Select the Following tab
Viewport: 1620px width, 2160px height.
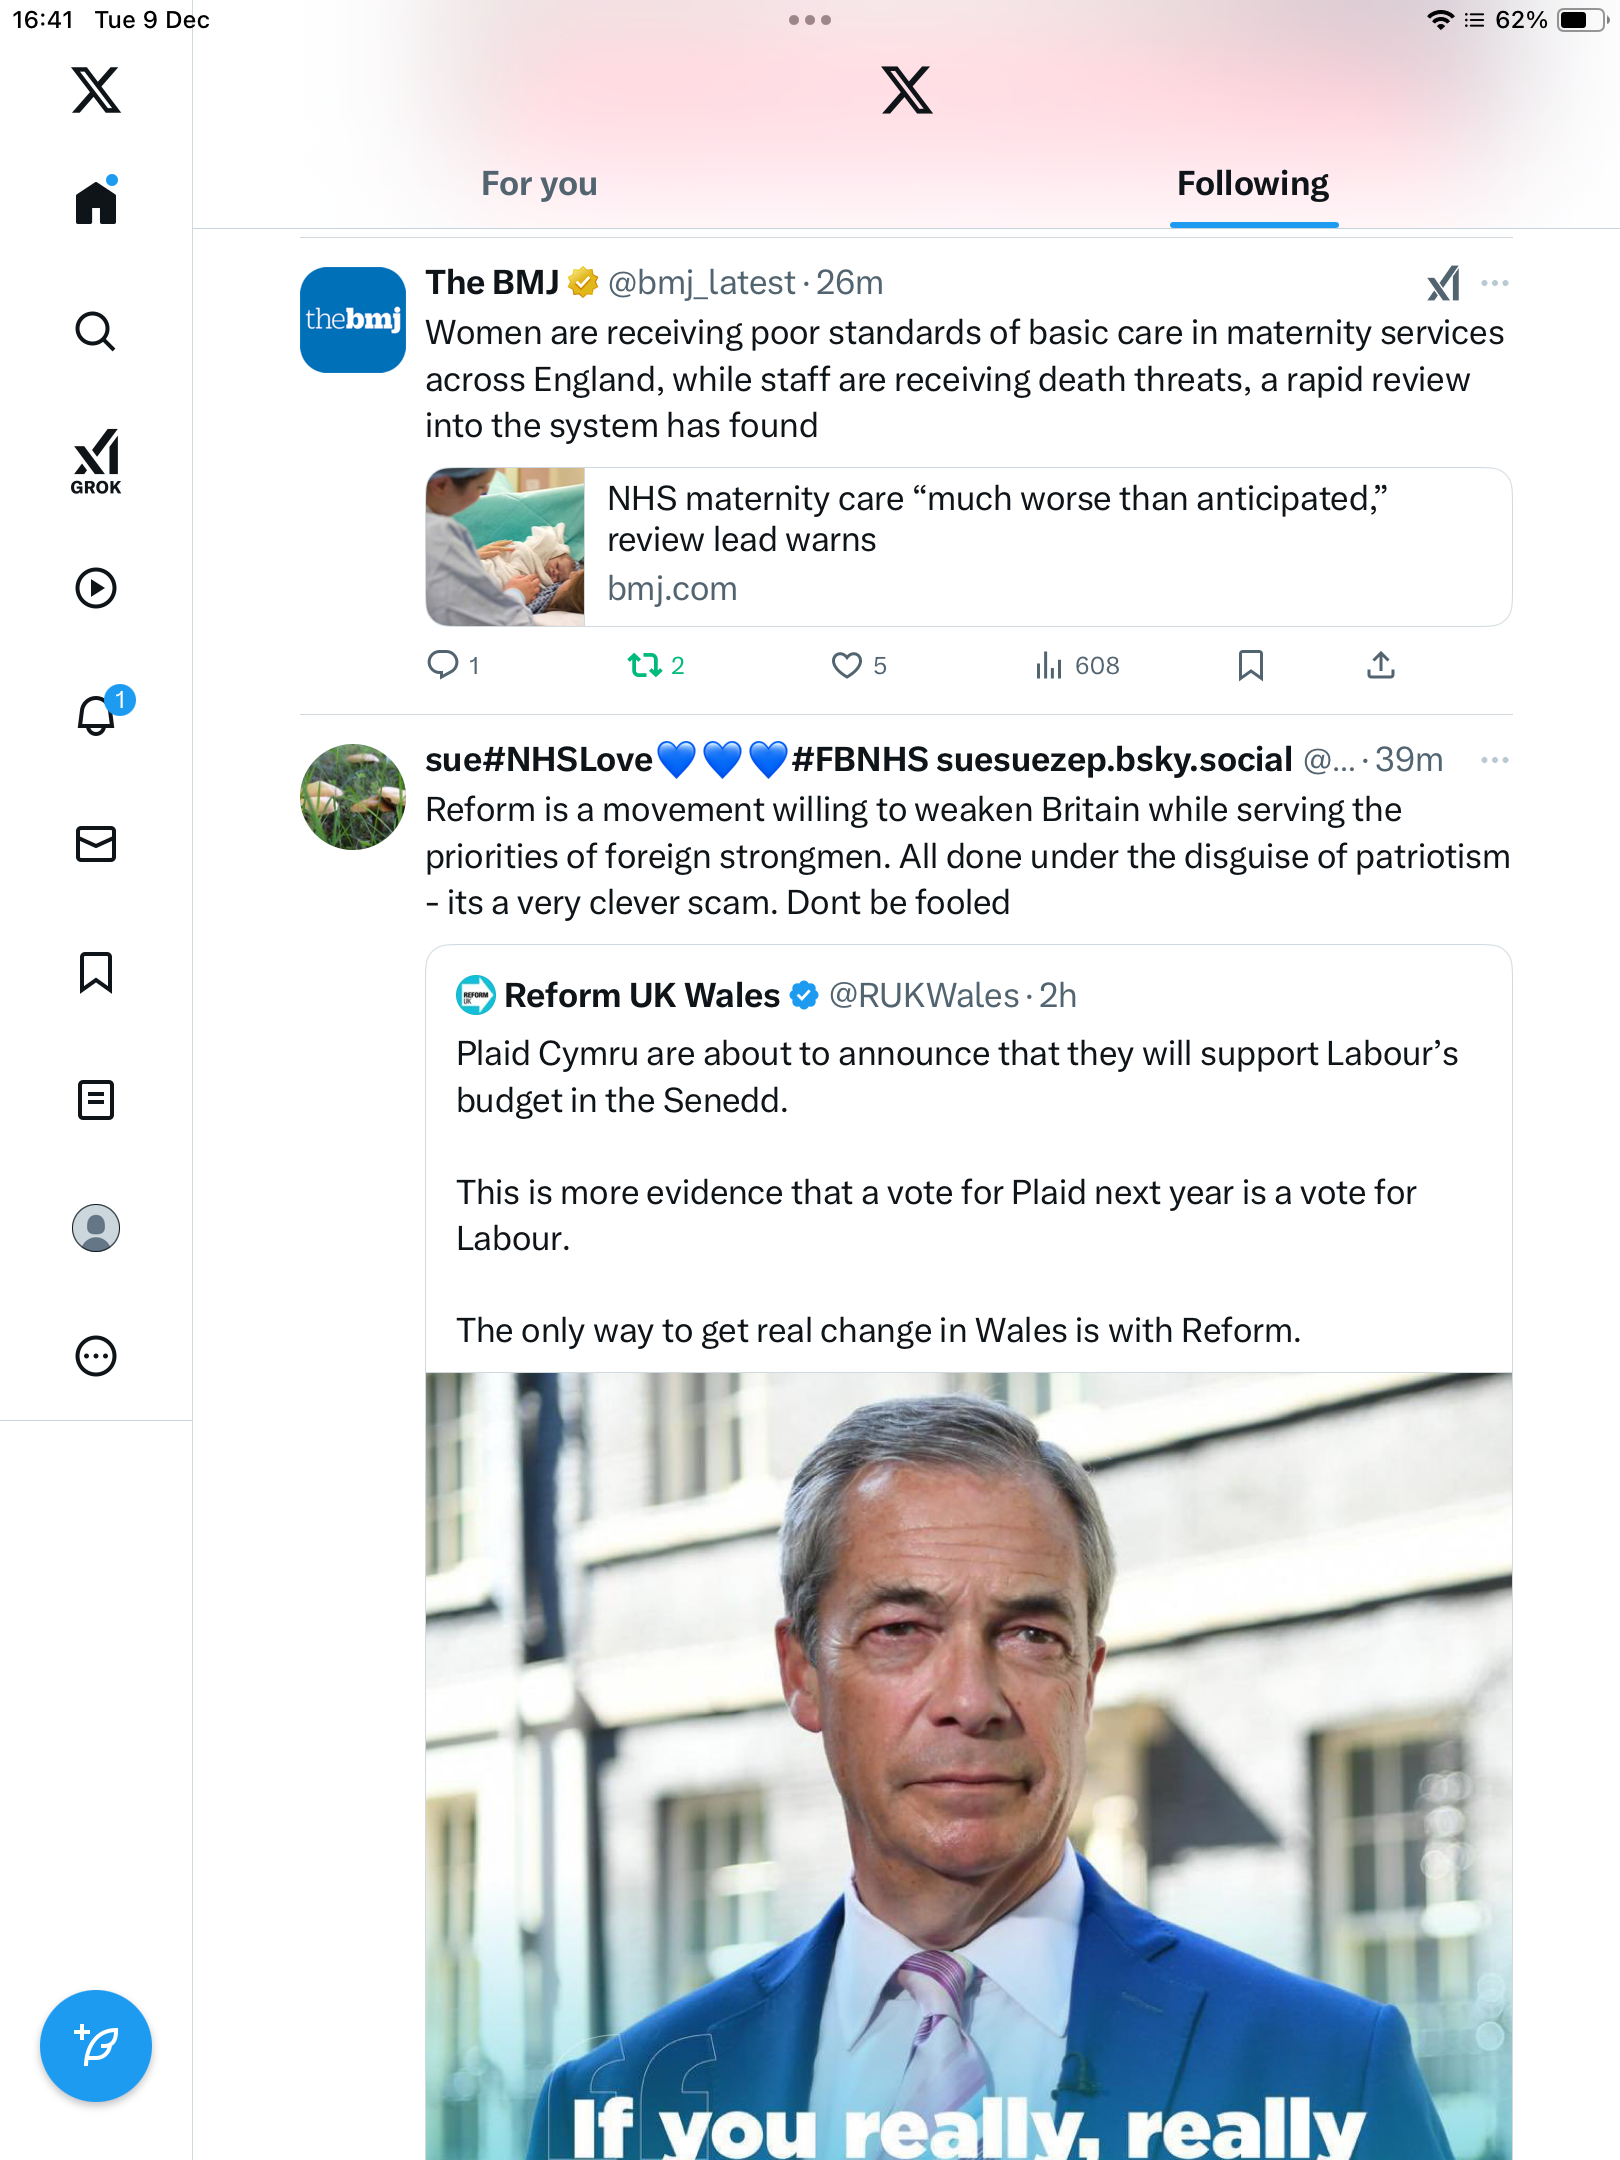click(1252, 184)
